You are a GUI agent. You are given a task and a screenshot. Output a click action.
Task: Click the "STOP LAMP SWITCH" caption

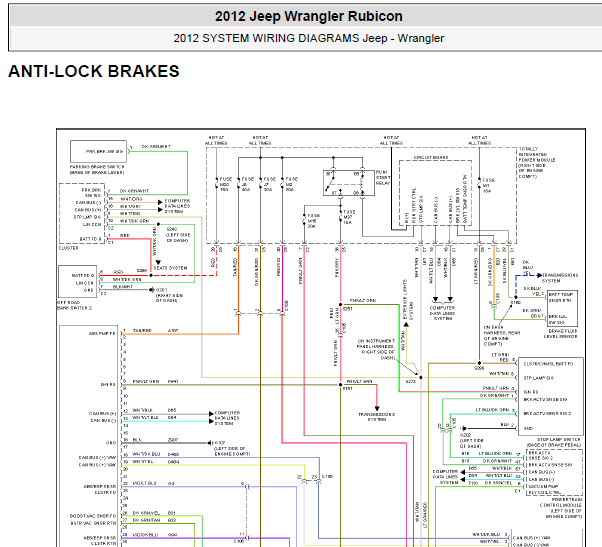coord(554,442)
